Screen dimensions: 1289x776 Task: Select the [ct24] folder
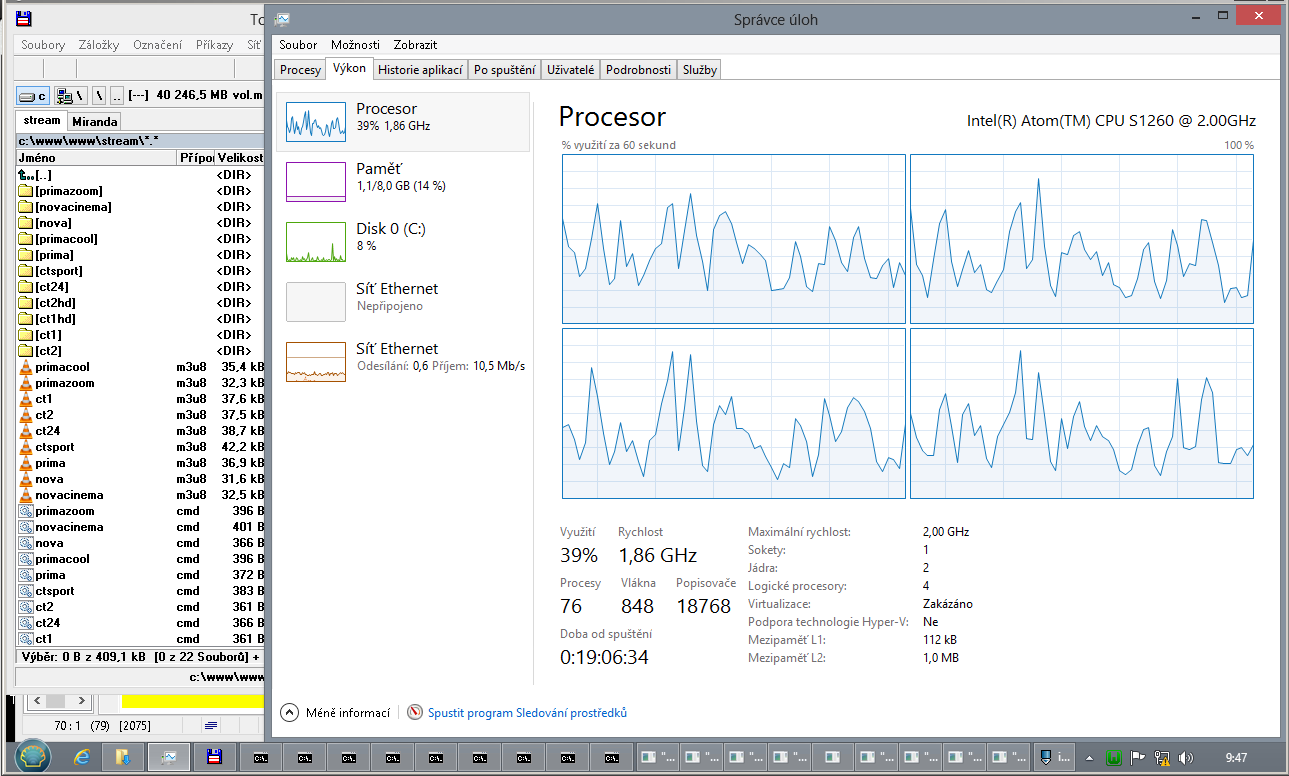(x=140, y=287)
